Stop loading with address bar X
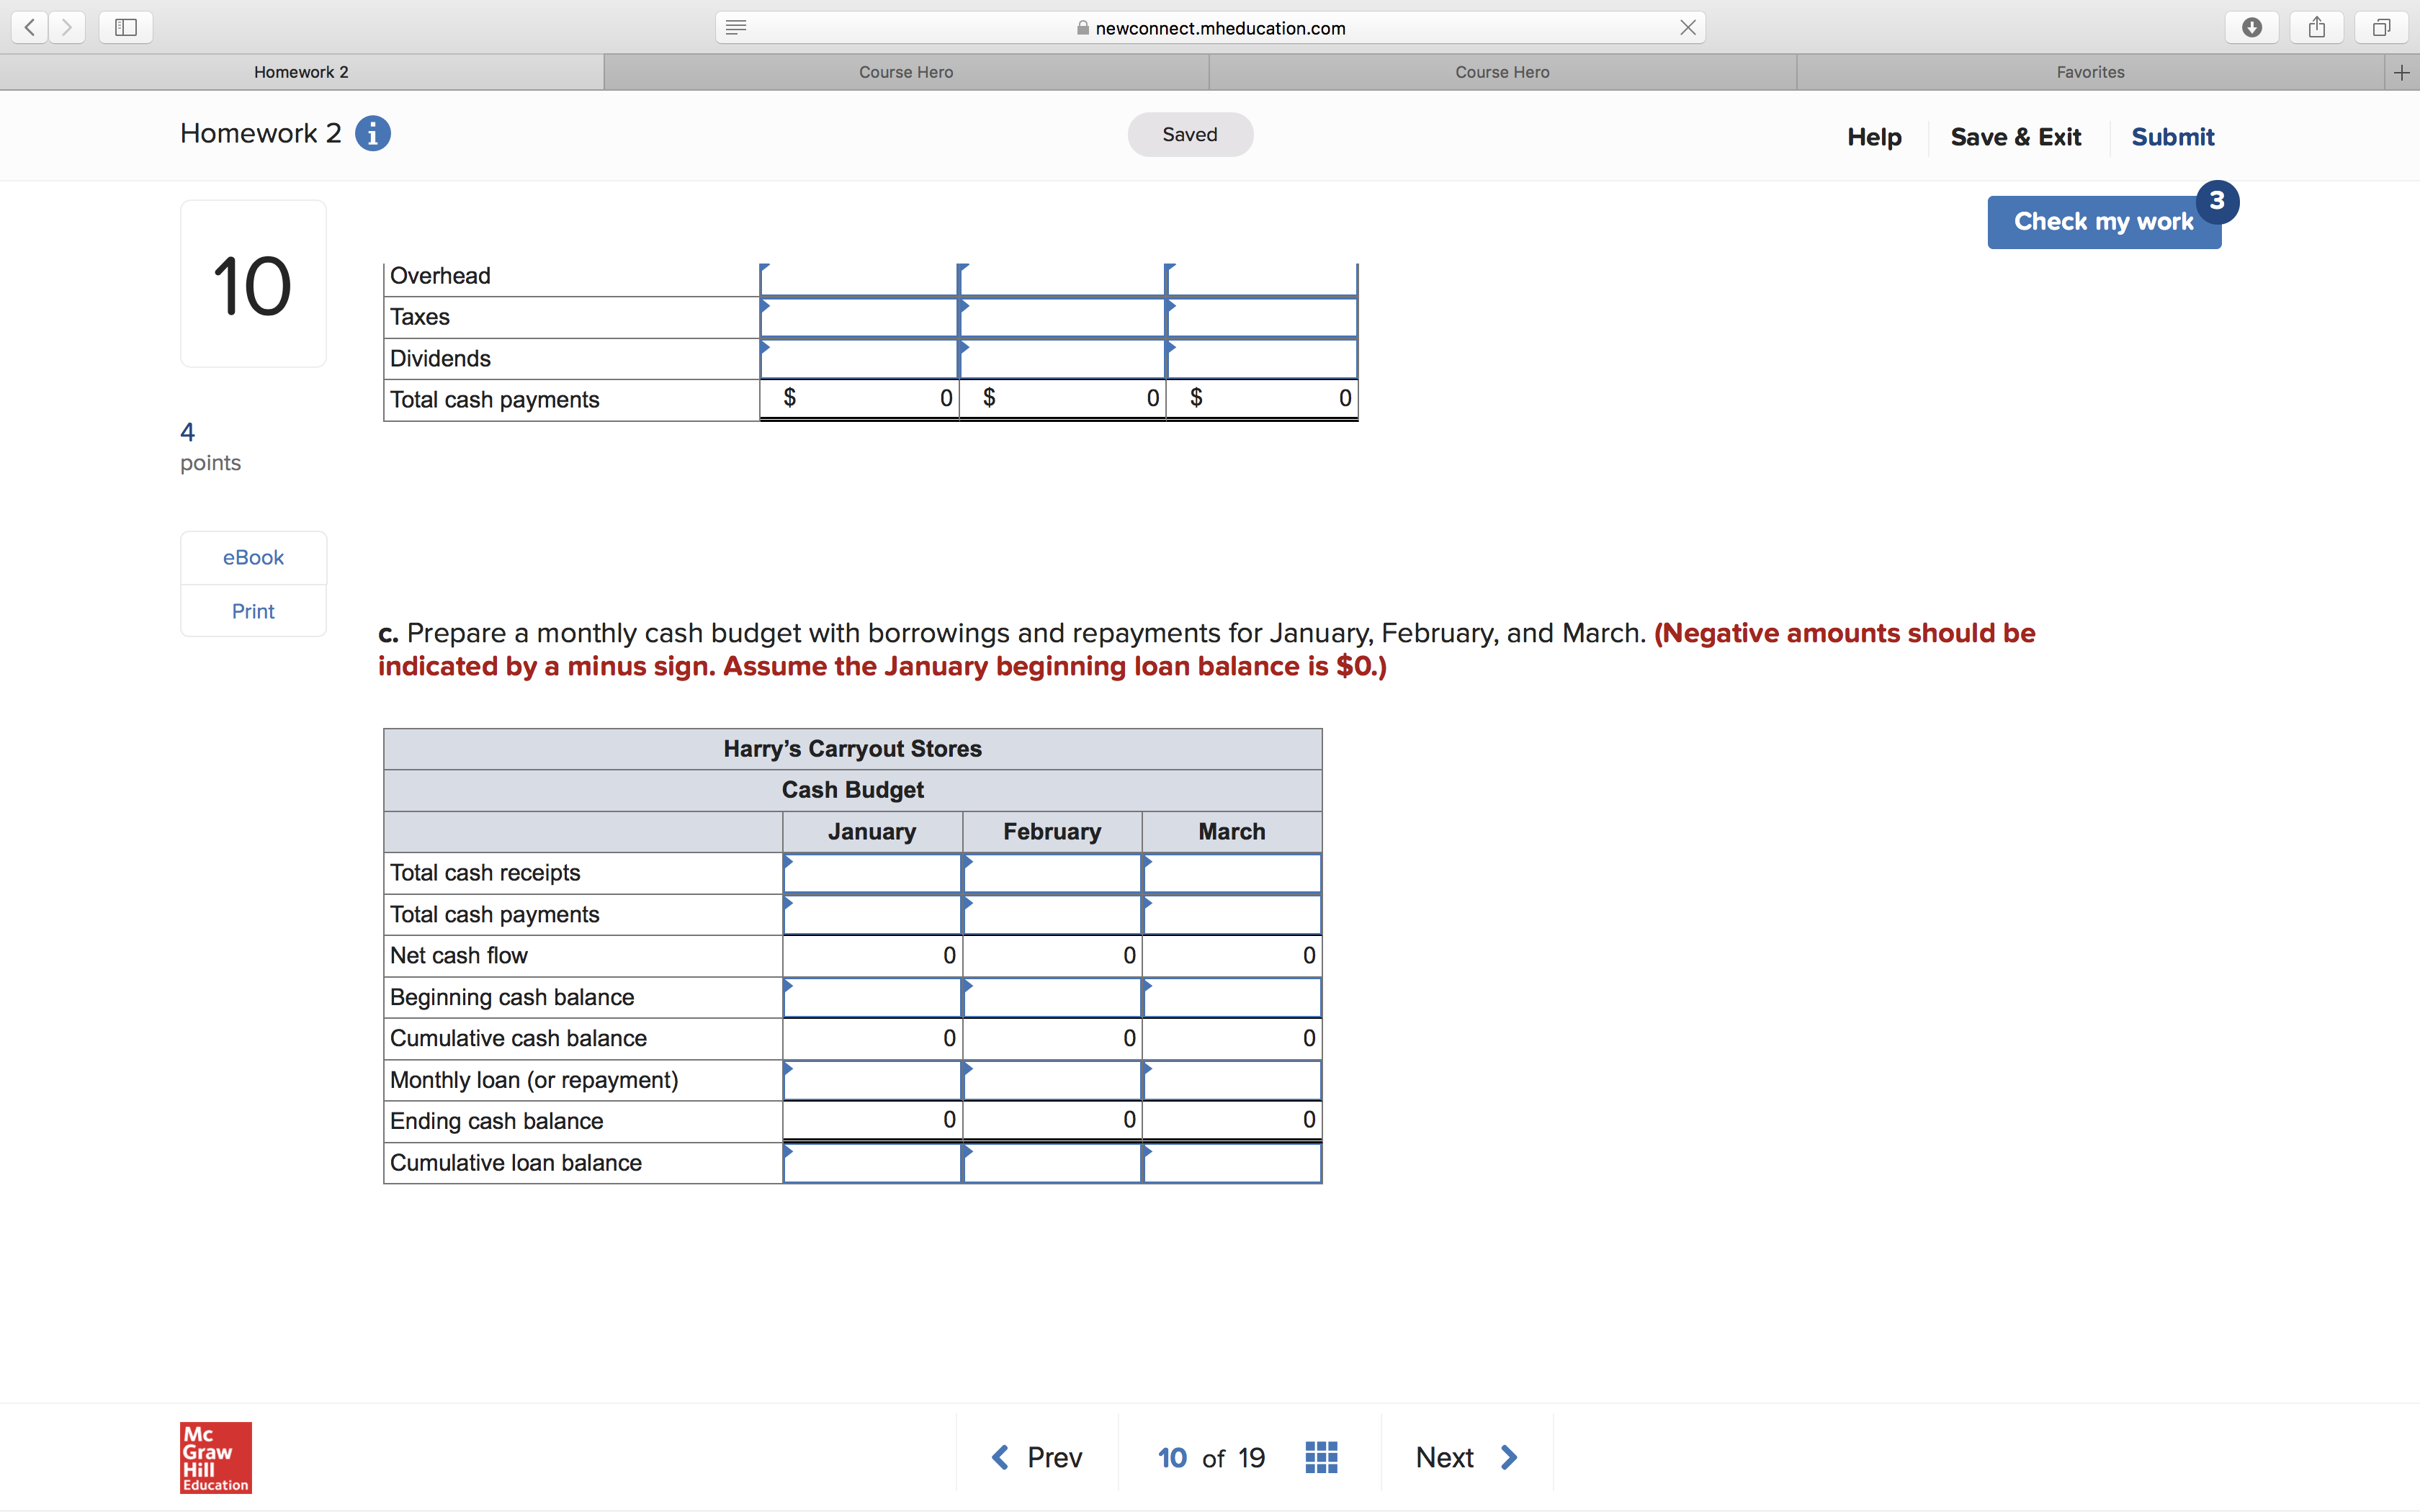 pos(1687,27)
